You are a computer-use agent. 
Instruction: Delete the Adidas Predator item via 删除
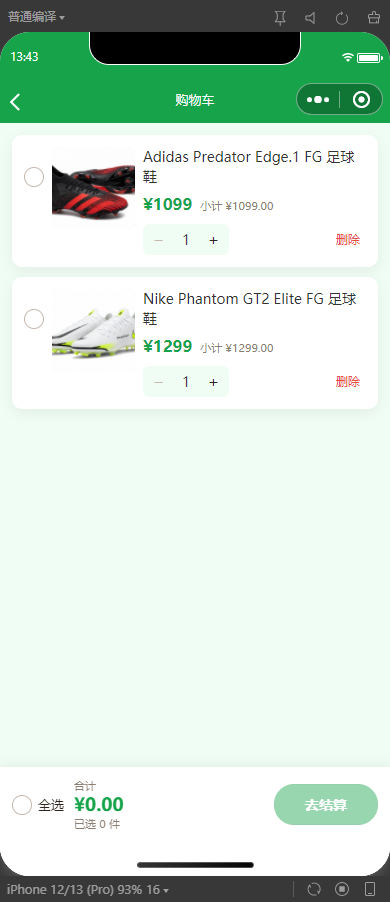(x=348, y=240)
